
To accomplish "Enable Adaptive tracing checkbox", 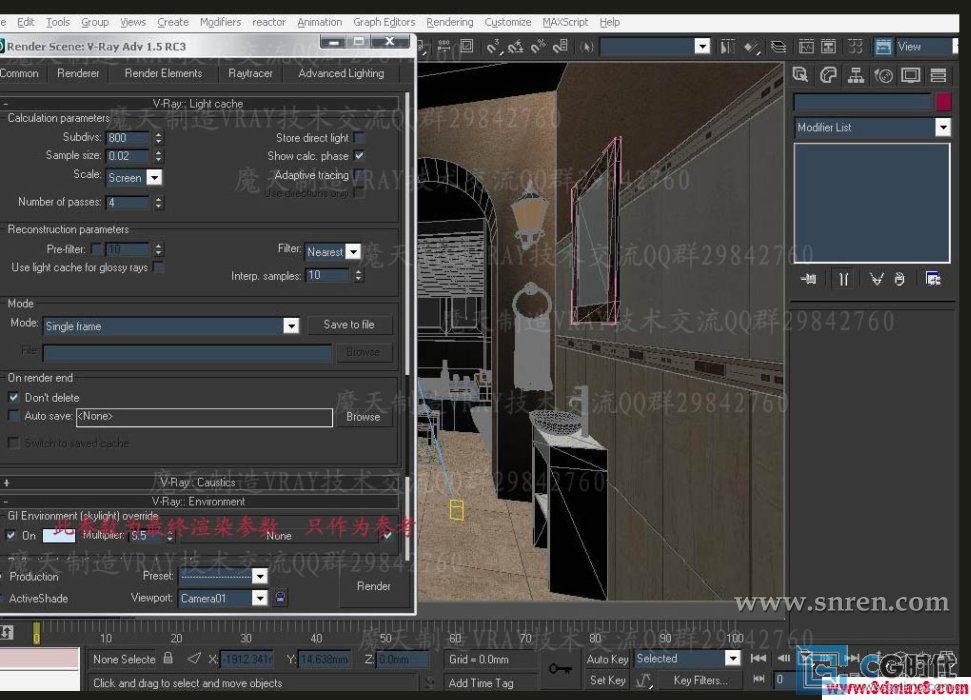I will [359, 175].
